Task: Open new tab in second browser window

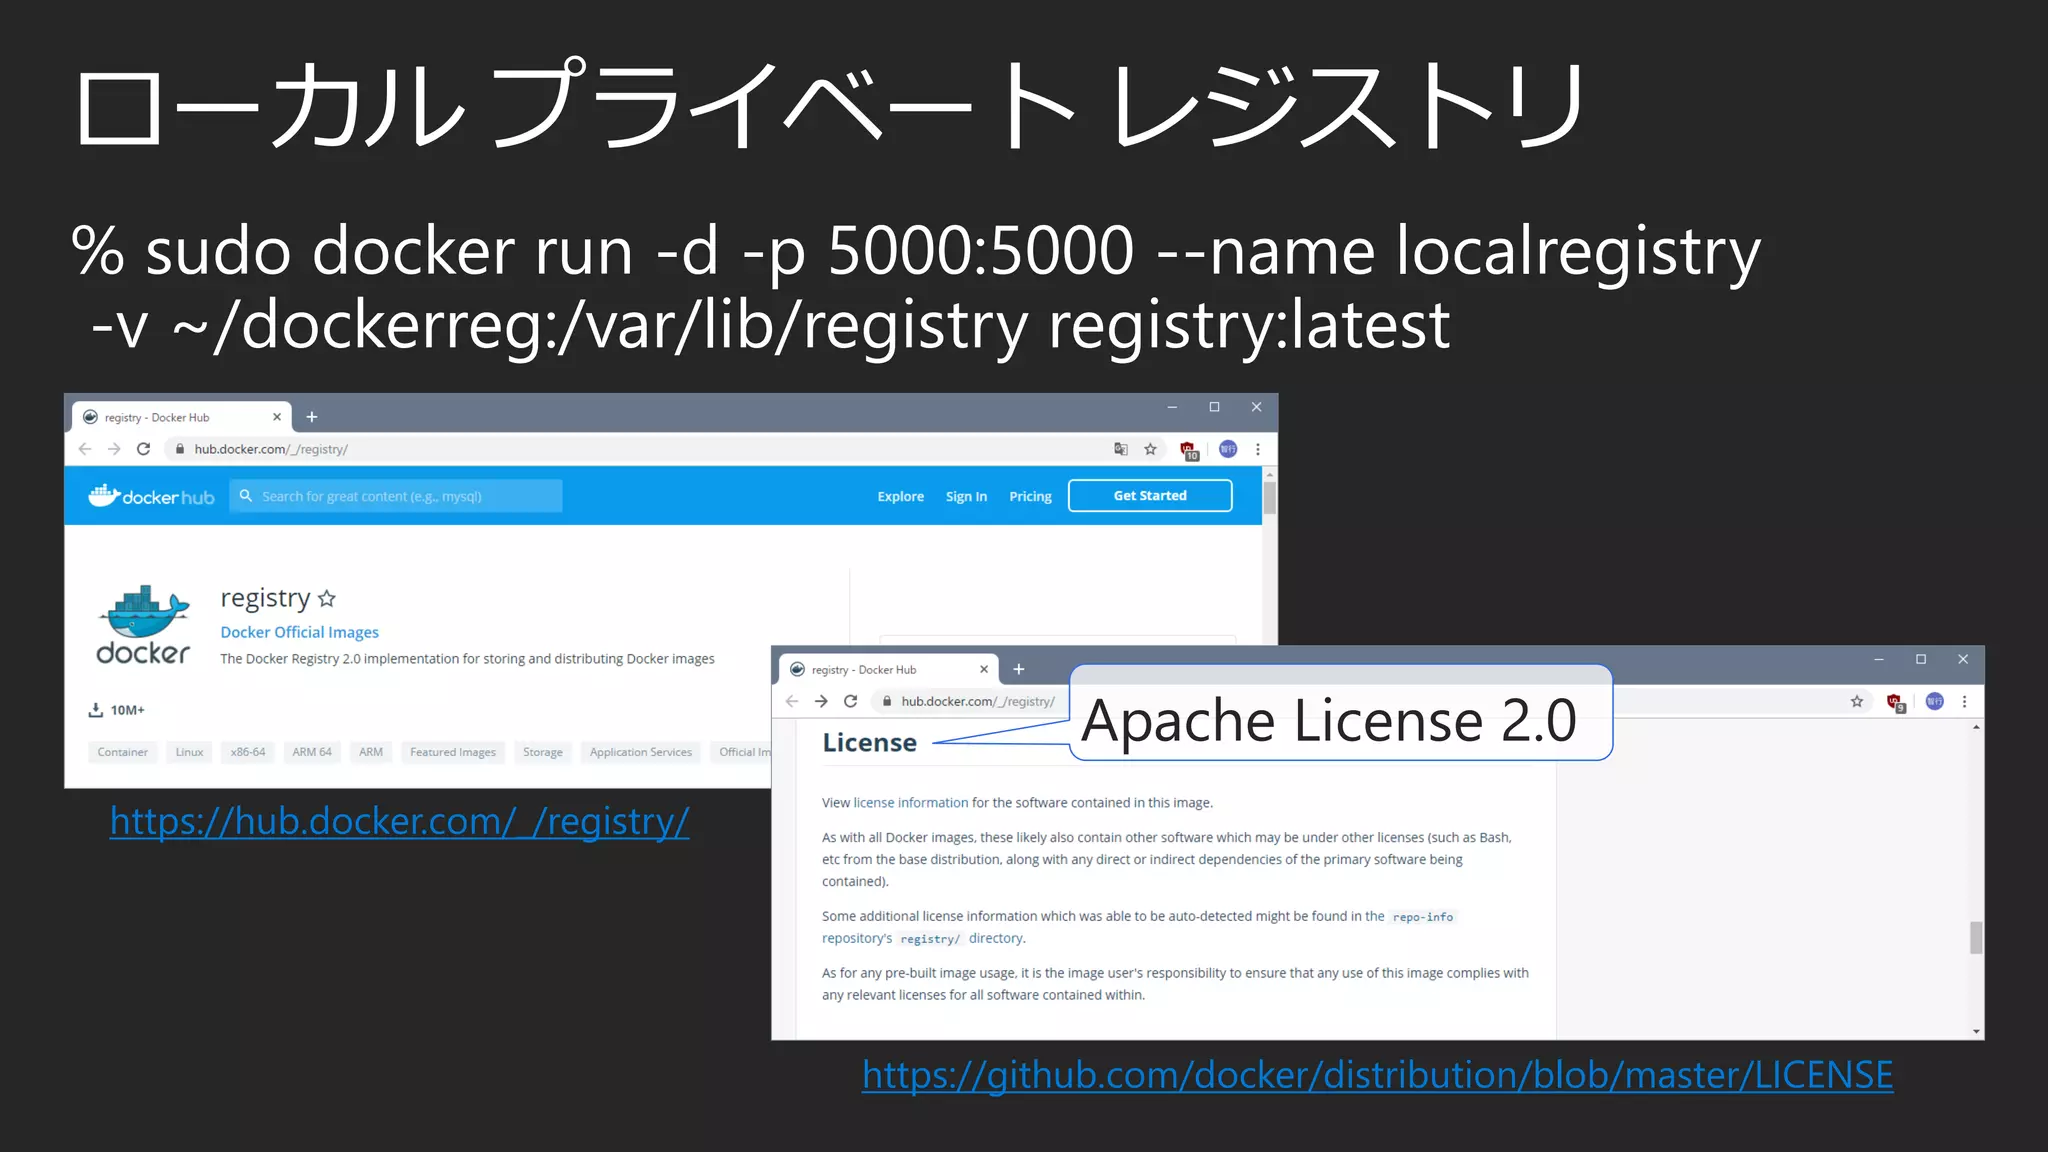Action: pos(1019,669)
